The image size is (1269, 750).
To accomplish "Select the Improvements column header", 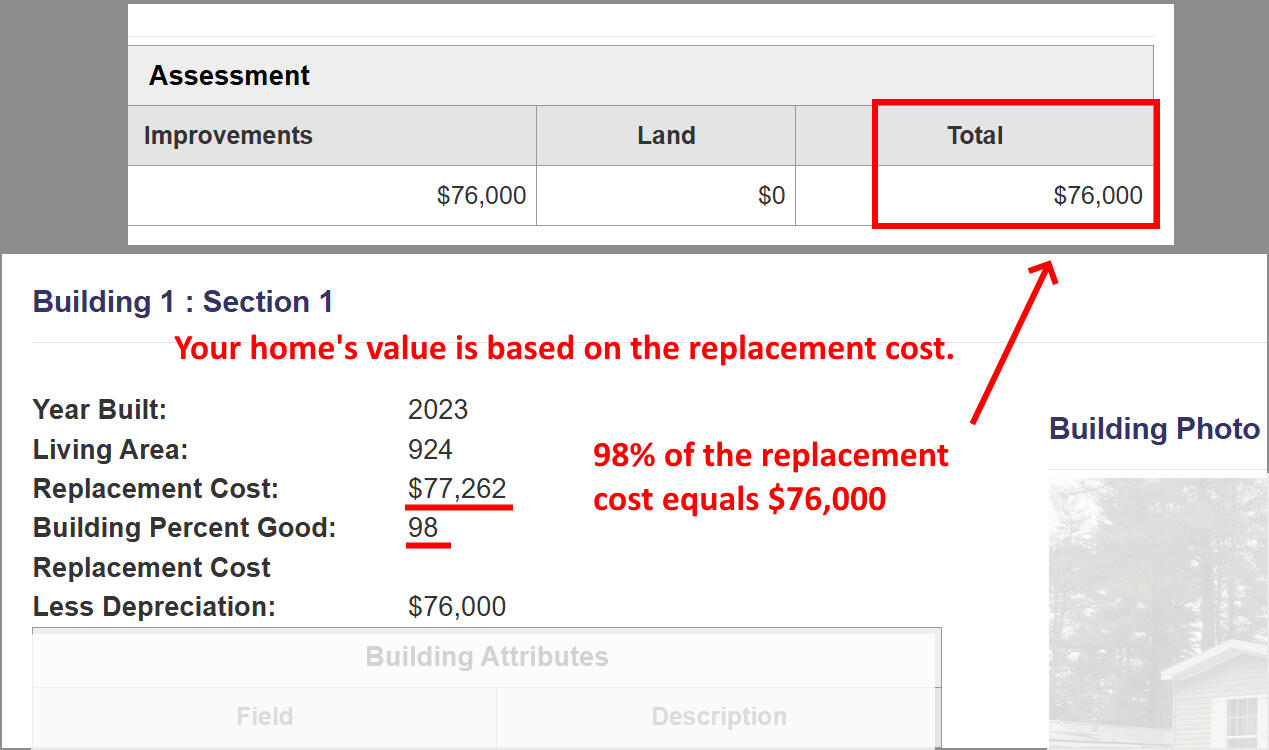I will tap(228, 136).
